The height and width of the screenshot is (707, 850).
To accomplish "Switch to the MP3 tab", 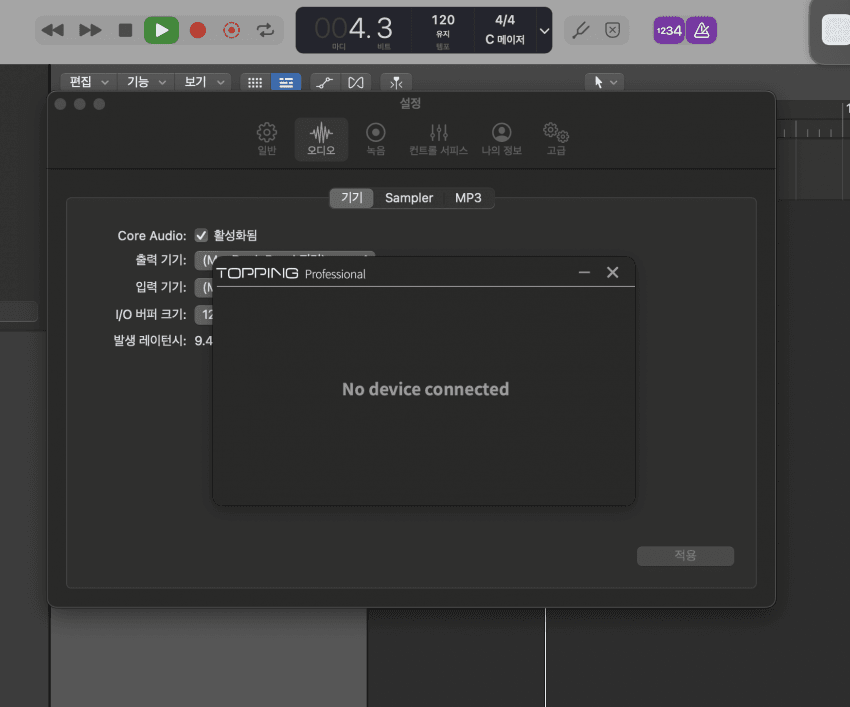I will coord(468,198).
